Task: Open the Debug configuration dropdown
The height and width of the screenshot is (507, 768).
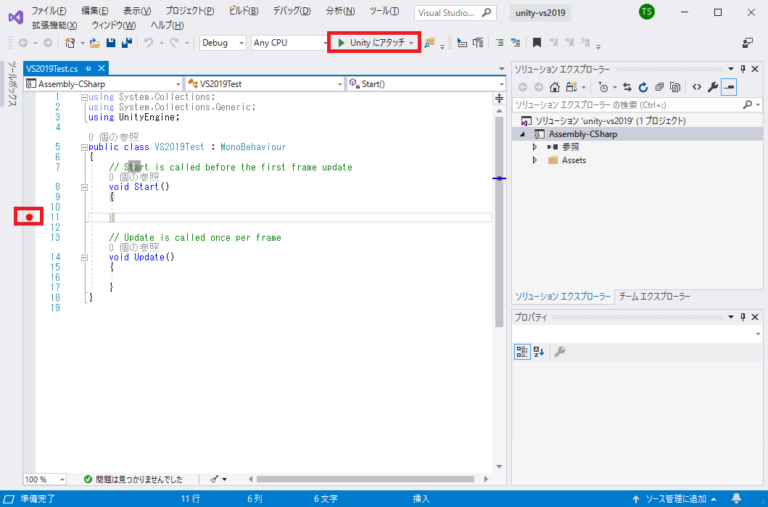Action: tap(222, 43)
